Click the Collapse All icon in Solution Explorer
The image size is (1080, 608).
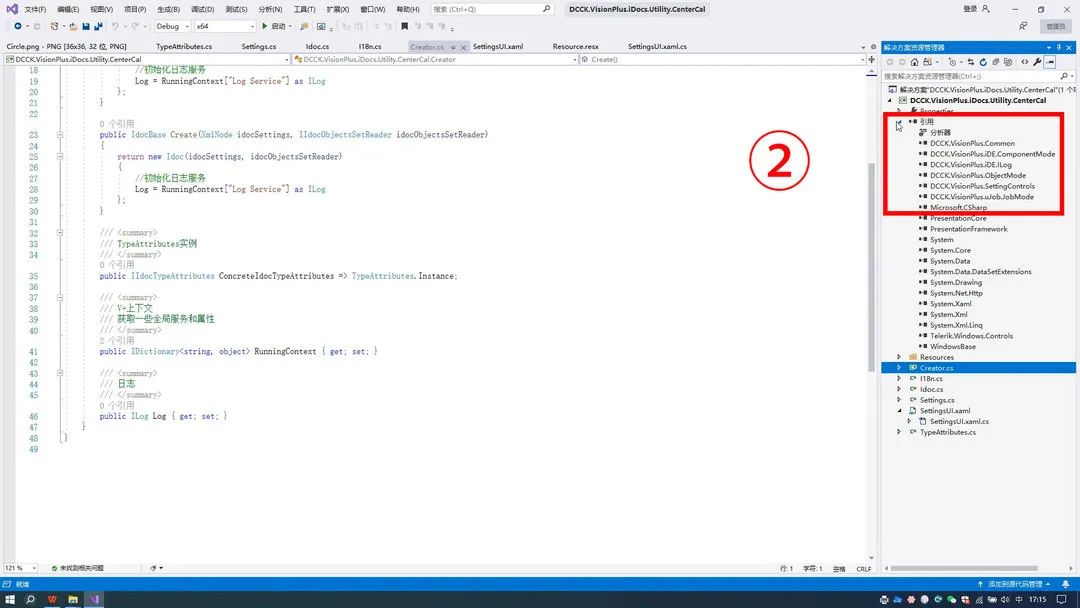995,62
